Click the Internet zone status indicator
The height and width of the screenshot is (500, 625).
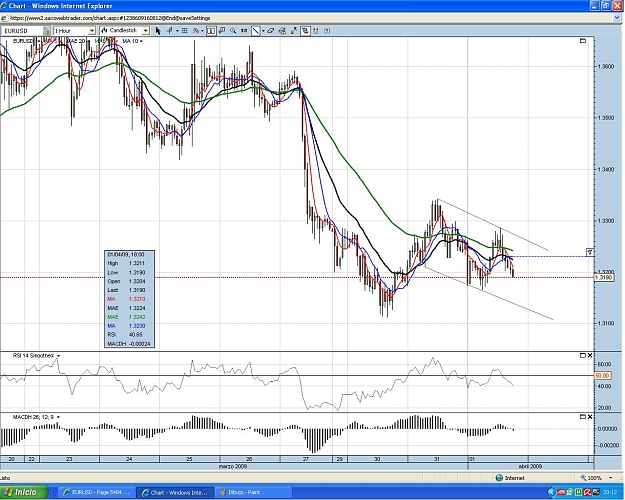[510, 478]
